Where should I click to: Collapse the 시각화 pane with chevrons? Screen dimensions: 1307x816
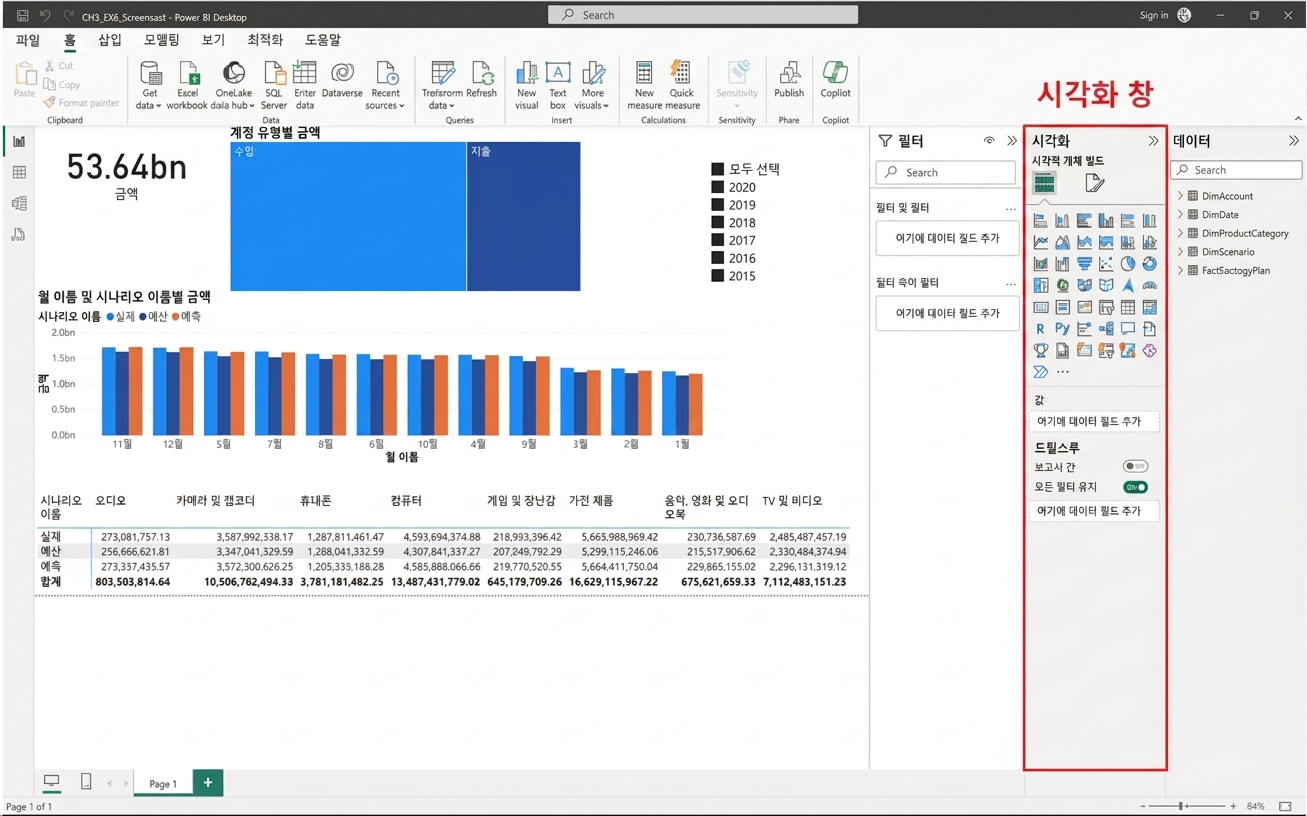click(x=1153, y=141)
